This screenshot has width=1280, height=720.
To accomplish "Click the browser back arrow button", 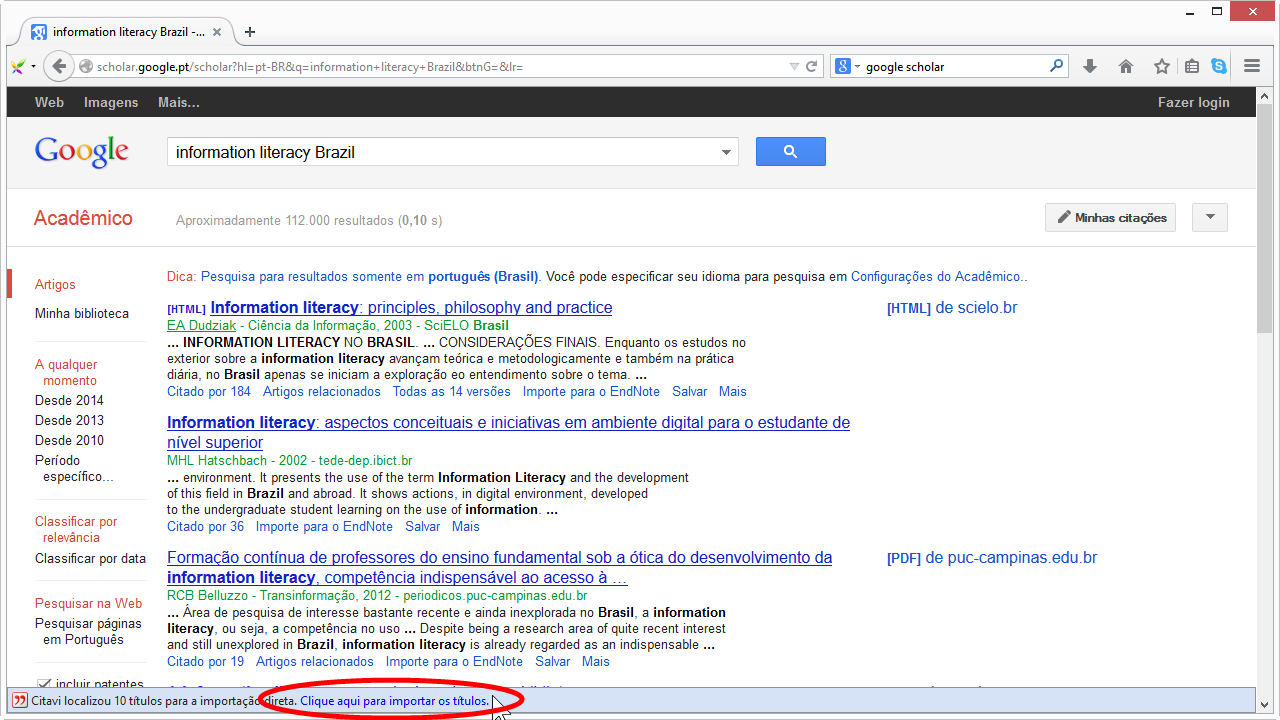I will pos(59,66).
